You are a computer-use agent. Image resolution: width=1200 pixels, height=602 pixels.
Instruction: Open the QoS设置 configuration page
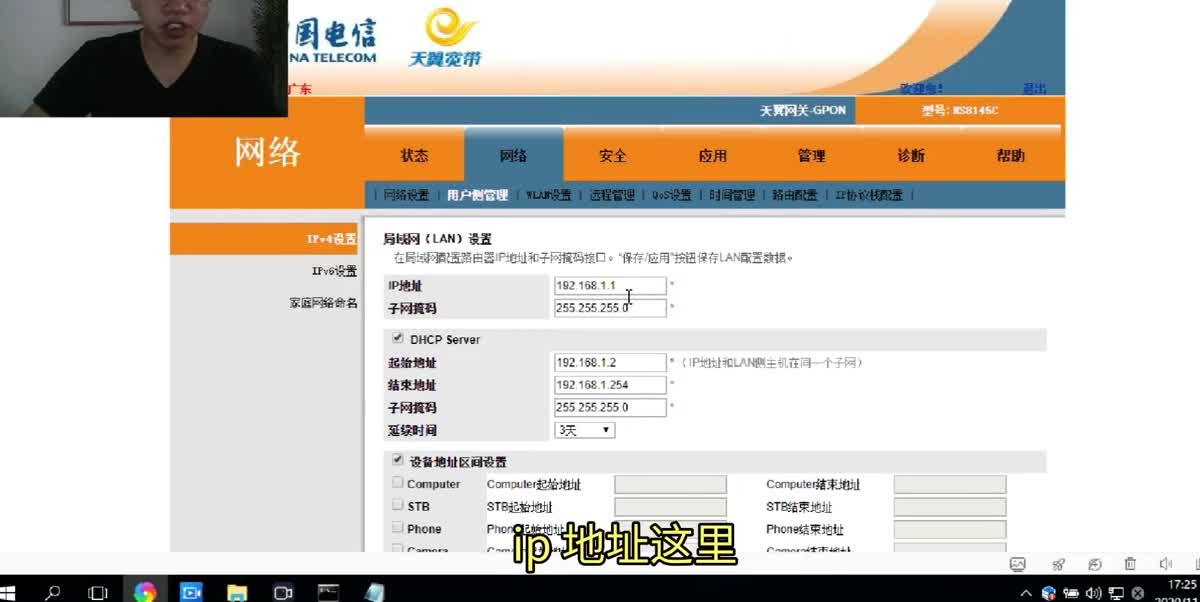pyautogui.click(x=671, y=195)
